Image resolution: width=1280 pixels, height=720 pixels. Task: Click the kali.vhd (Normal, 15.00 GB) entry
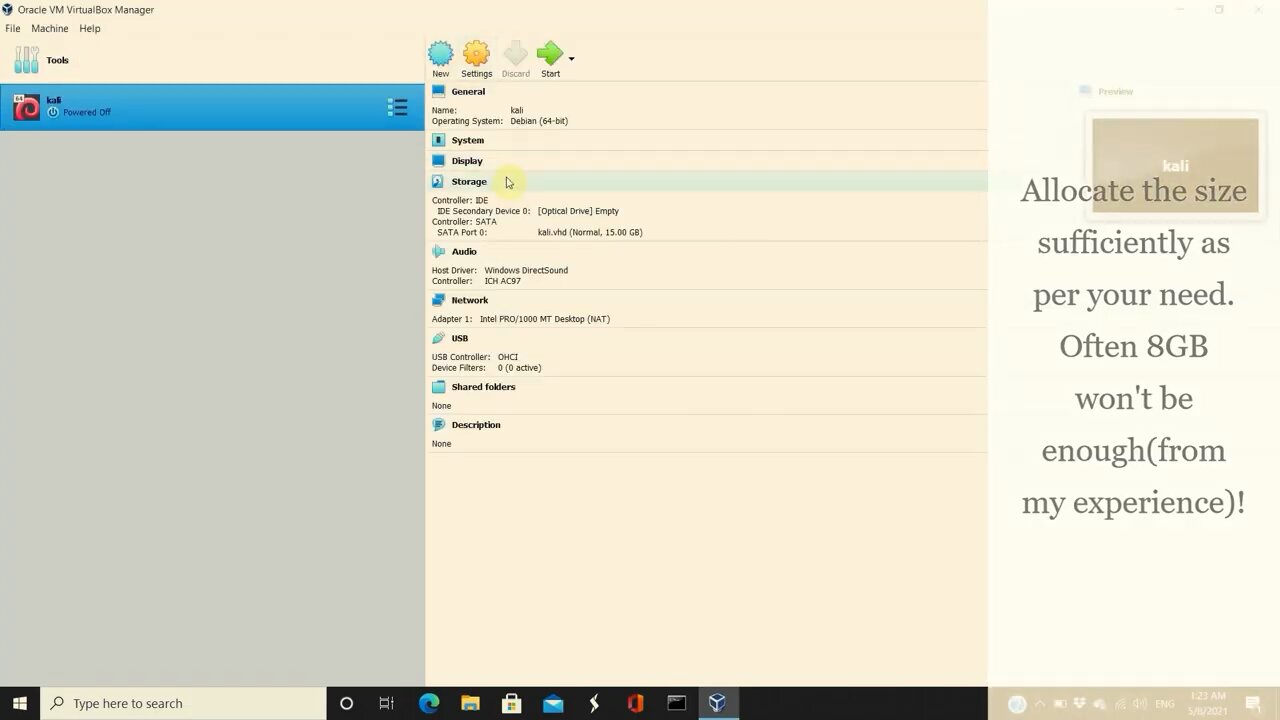[x=590, y=232]
